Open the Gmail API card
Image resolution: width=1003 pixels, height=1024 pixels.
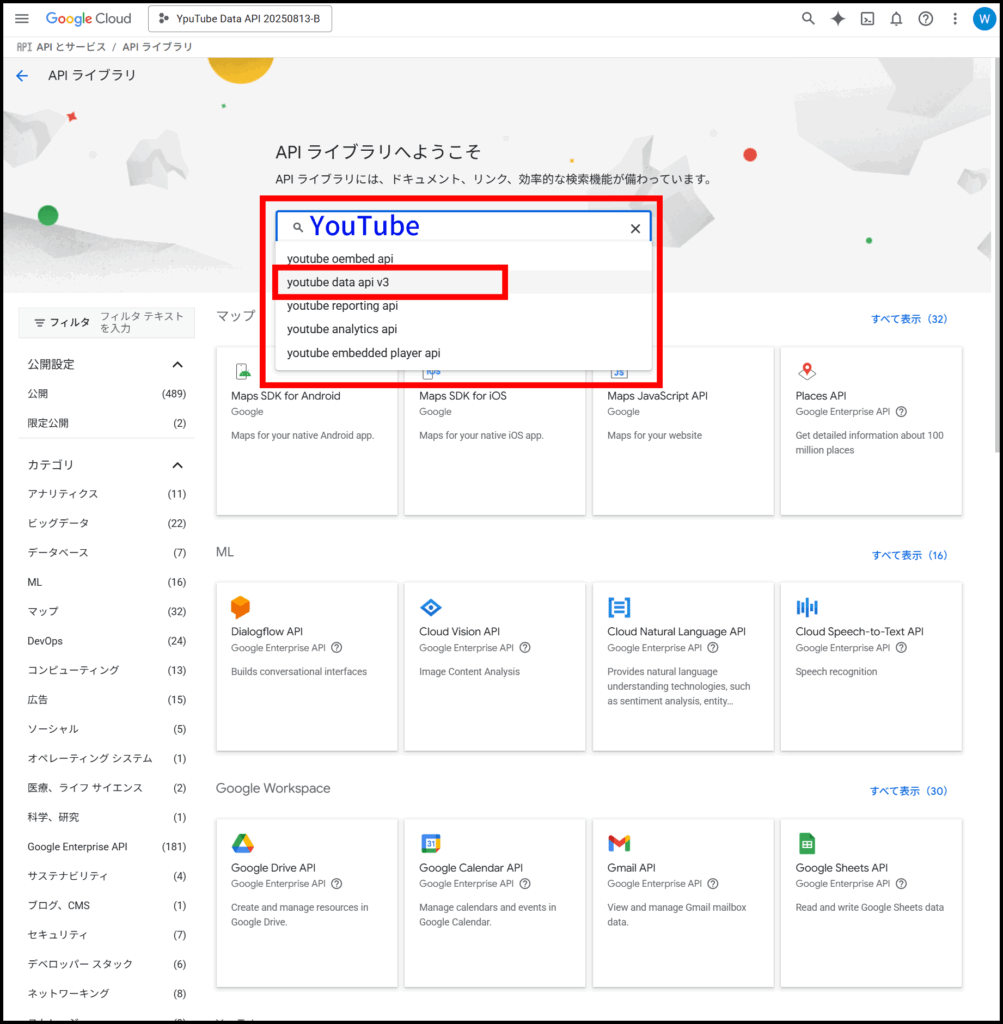coord(683,903)
